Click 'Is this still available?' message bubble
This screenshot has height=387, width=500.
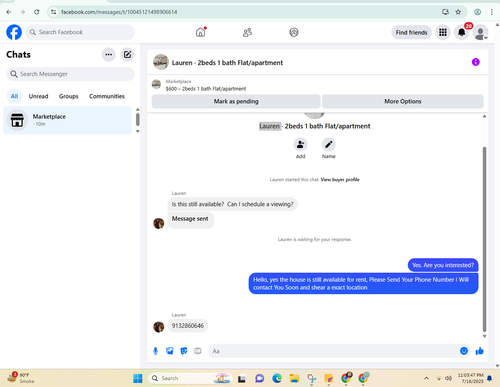tap(232, 204)
